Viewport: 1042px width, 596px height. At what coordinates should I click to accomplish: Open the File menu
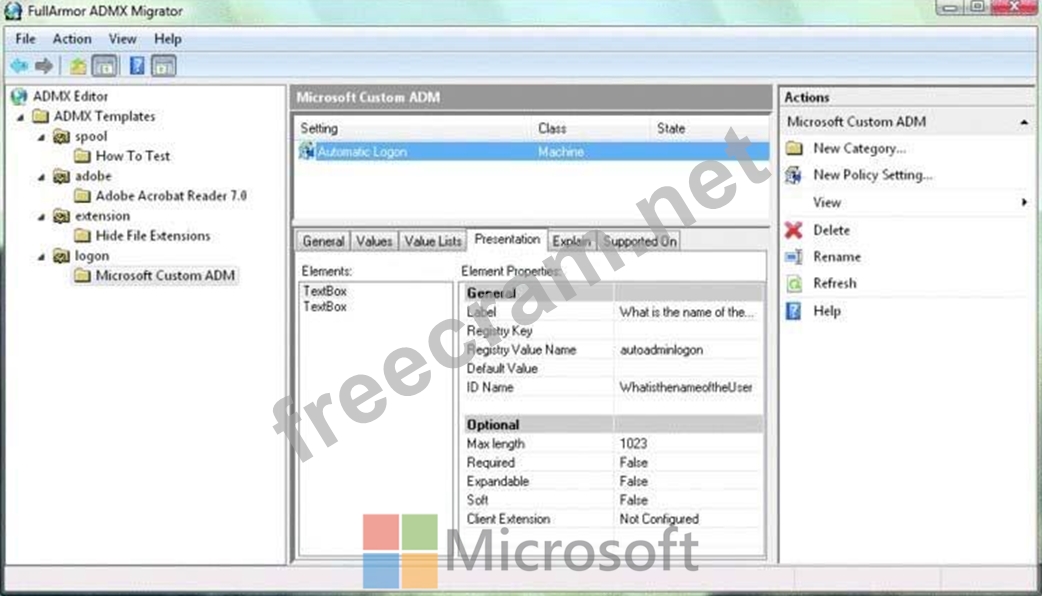pyautogui.click(x=25, y=39)
